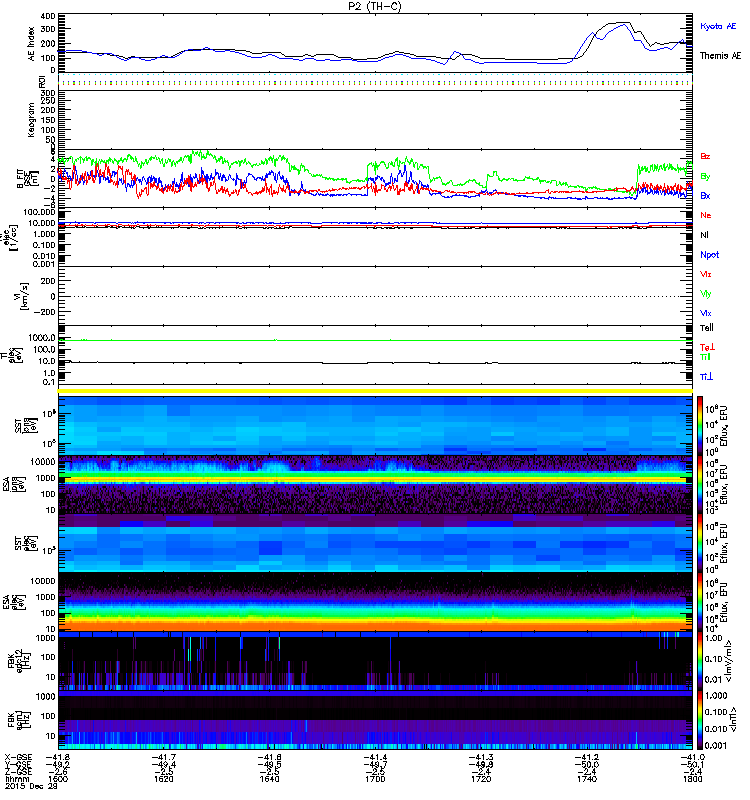
Task: Click the FBK edc12 mV/m color scale bar
Action: pyautogui.click(x=700, y=661)
